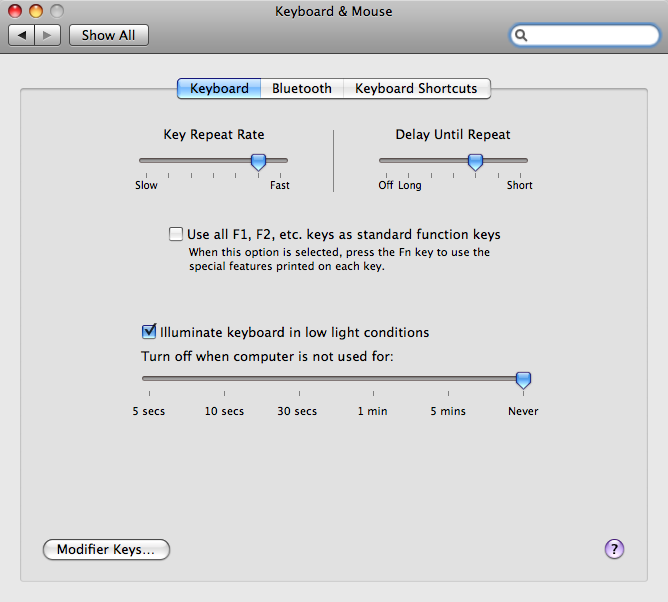Click the Fast label under Key Repeat
The width and height of the screenshot is (668, 602).
[279, 185]
